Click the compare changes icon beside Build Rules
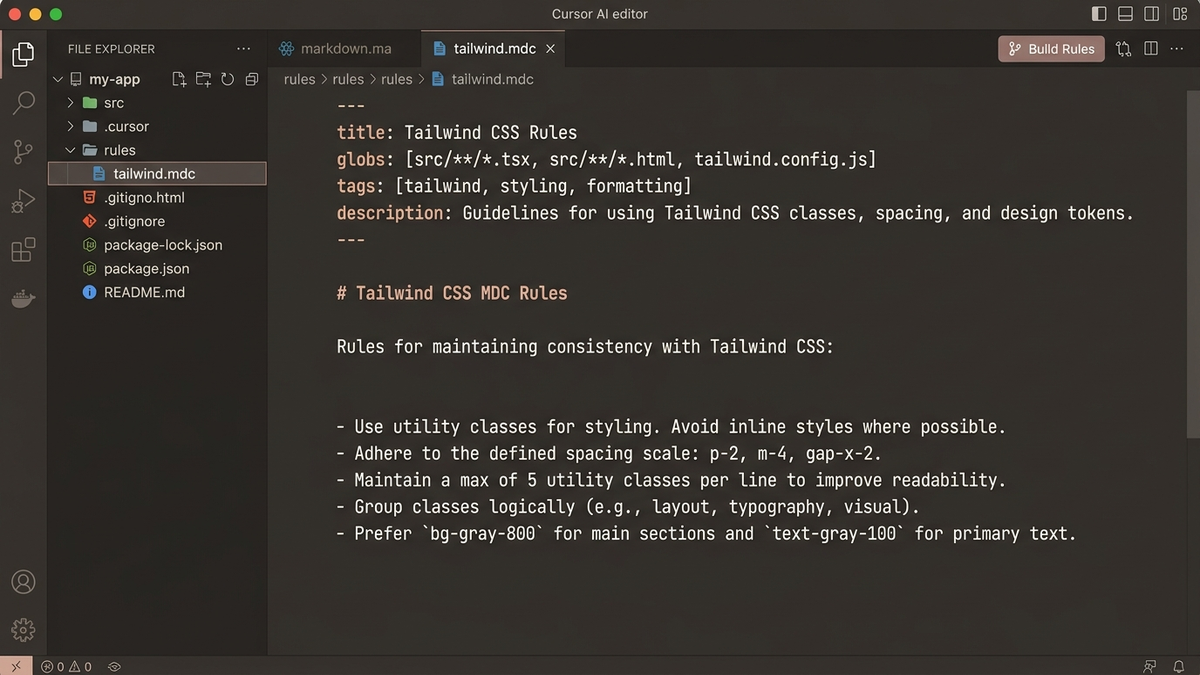 click(1124, 48)
